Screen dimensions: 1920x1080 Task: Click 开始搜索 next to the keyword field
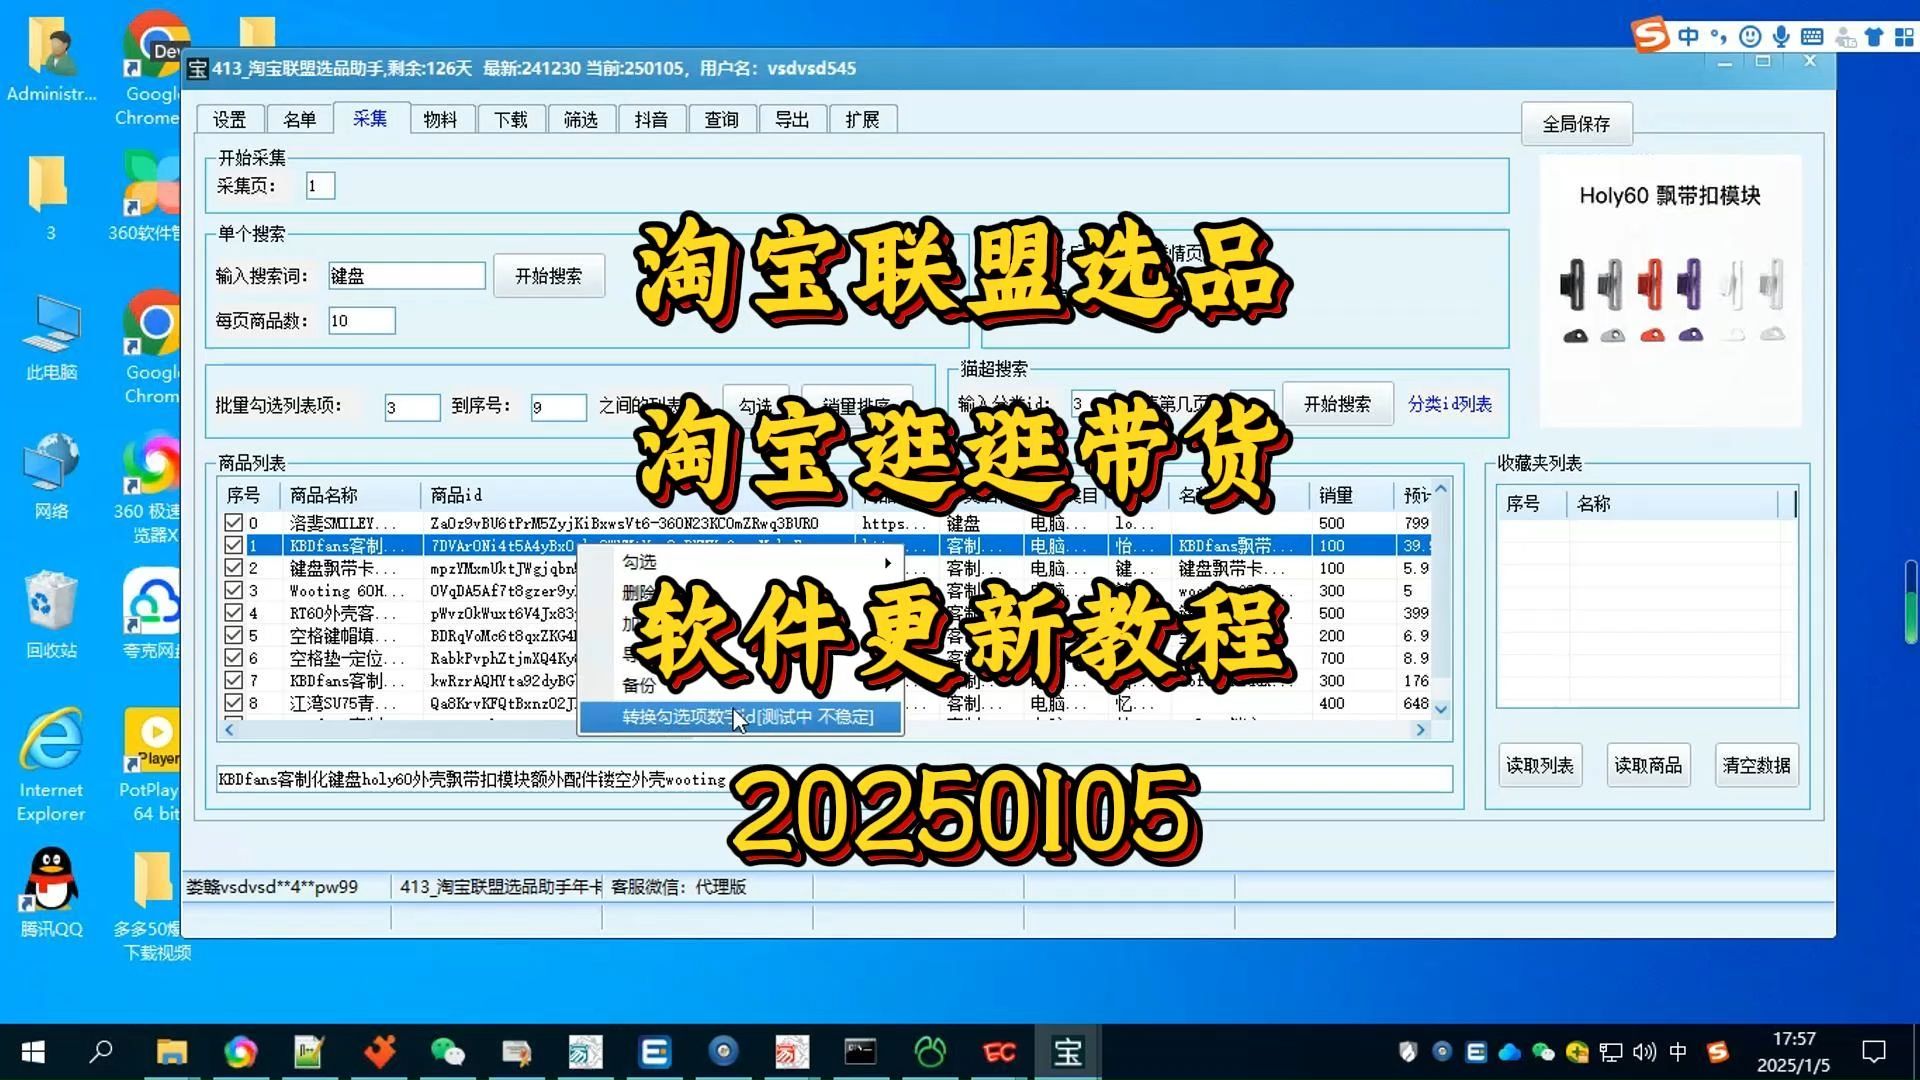tap(548, 276)
